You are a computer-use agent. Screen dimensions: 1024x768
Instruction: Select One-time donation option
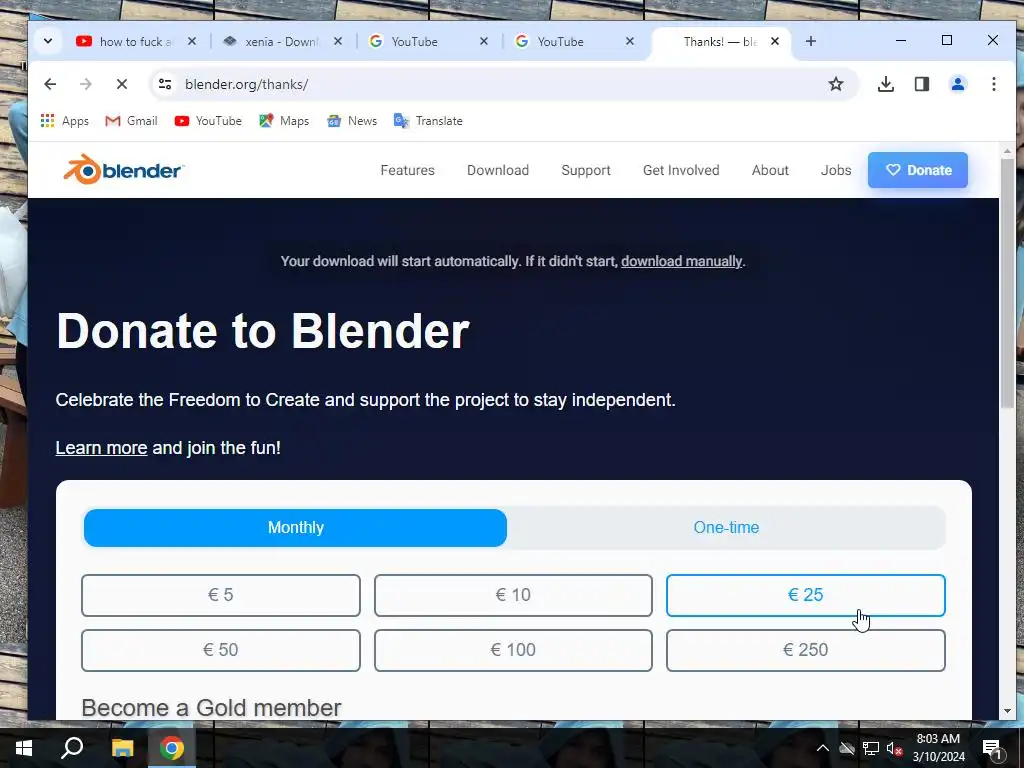(x=726, y=528)
